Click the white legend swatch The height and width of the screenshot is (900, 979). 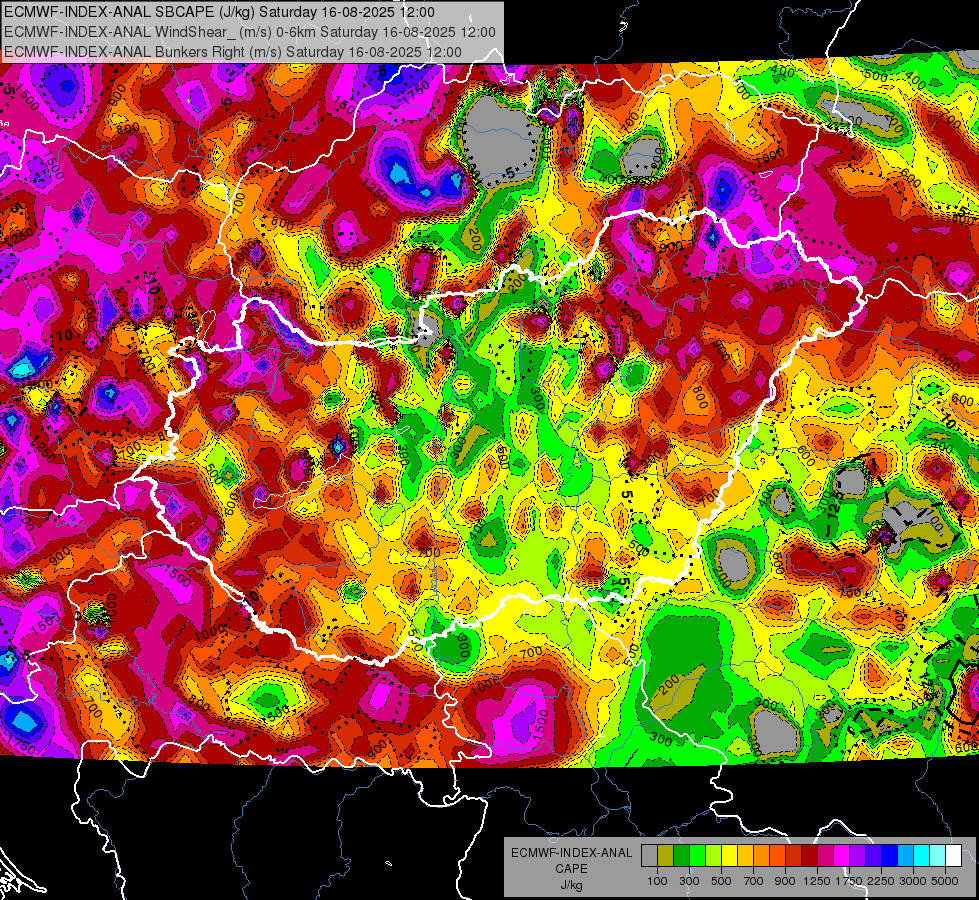954,856
